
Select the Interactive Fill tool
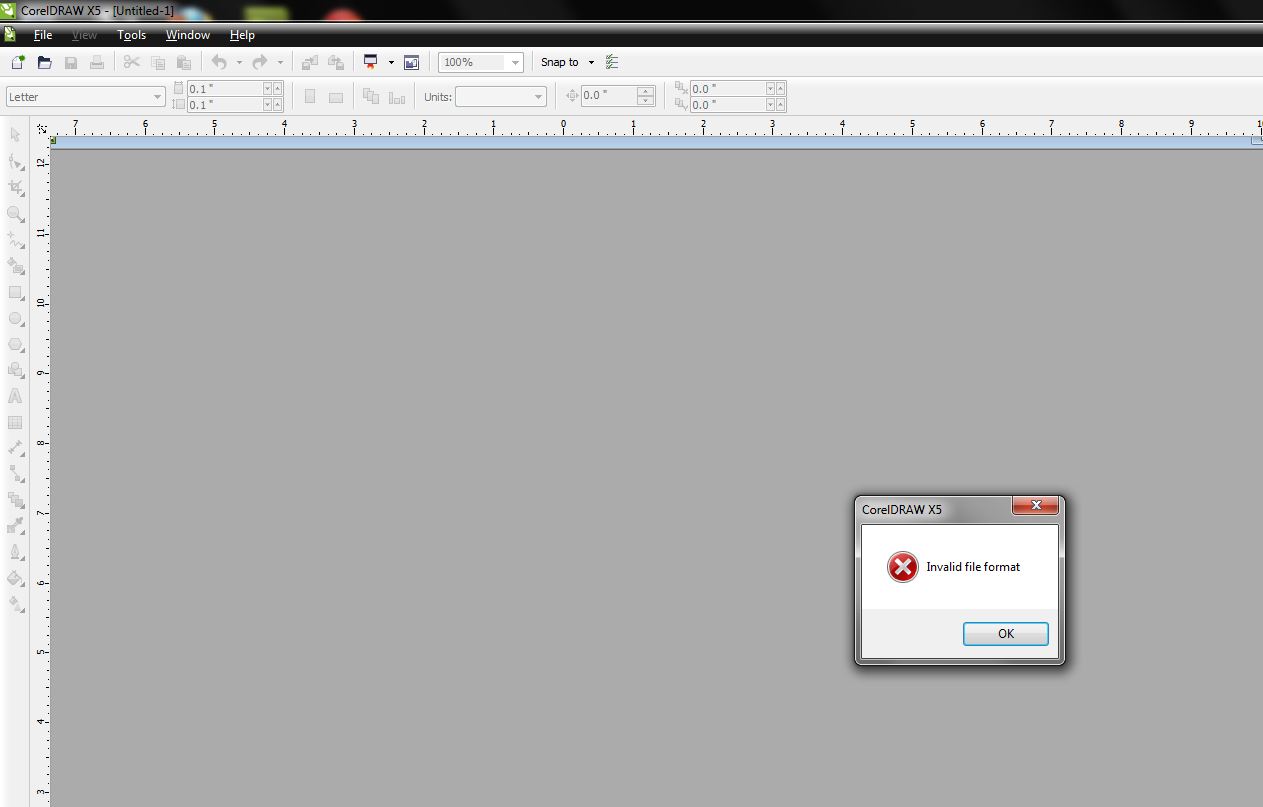click(16, 604)
